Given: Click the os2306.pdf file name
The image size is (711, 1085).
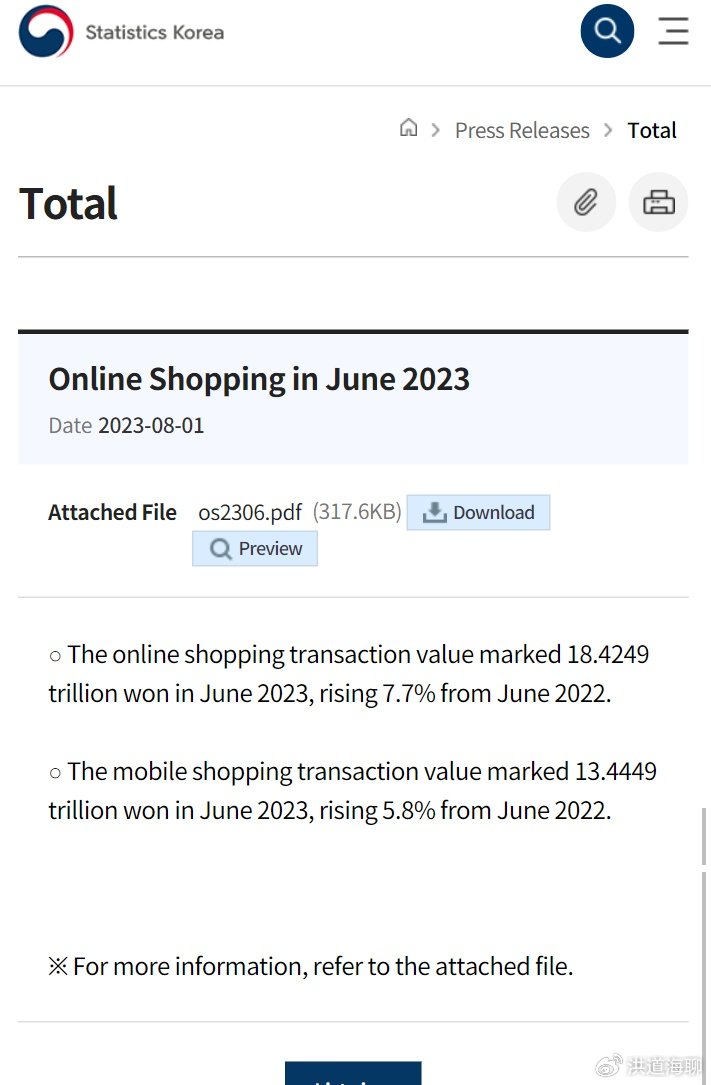Looking at the screenshot, I should [x=250, y=513].
